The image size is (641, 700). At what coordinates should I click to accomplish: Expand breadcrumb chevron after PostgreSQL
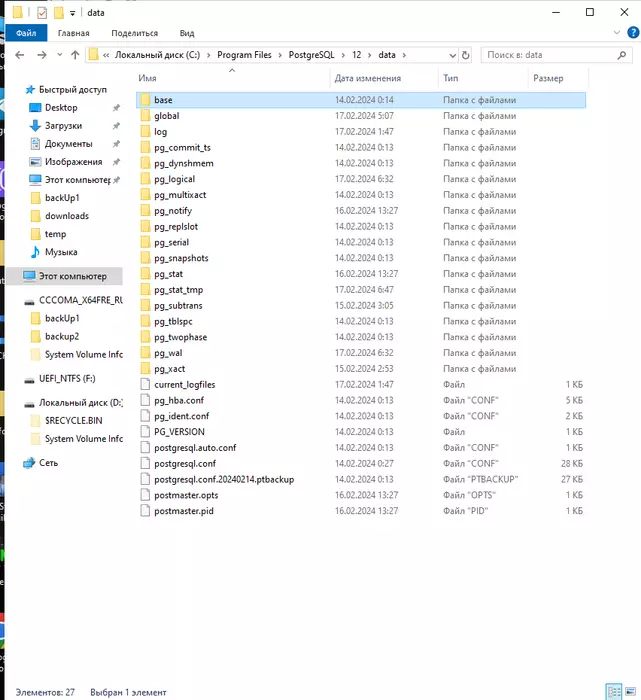pyautogui.click(x=343, y=55)
